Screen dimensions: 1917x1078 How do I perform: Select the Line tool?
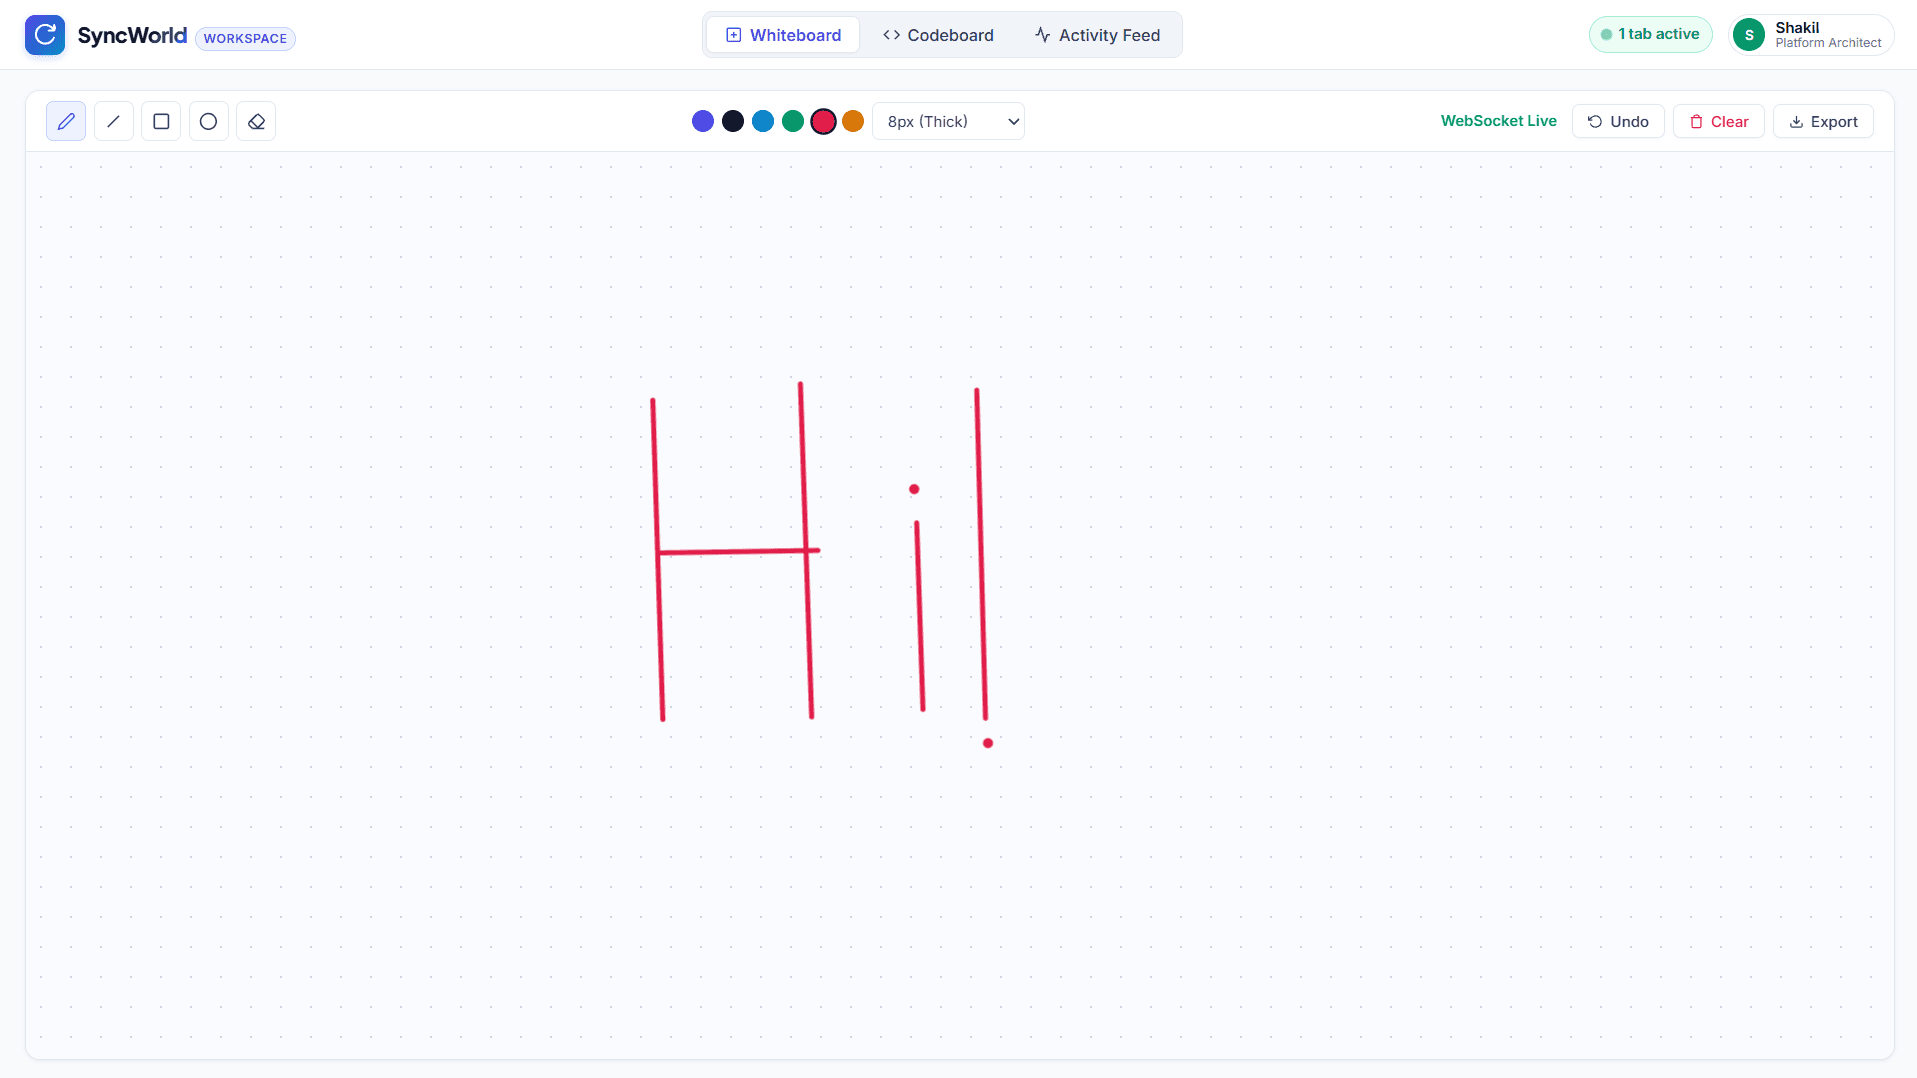click(113, 121)
